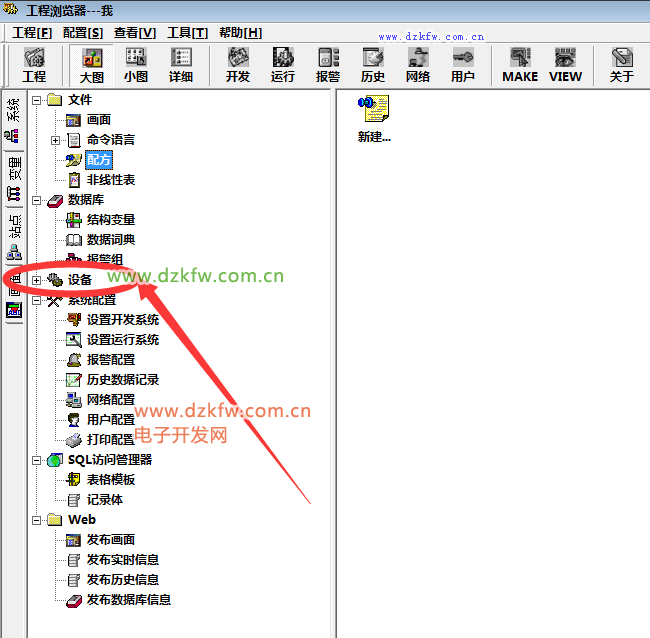Collapse the 数据库 tree node
The width and height of the screenshot is (650, 638).
(37, 200)
